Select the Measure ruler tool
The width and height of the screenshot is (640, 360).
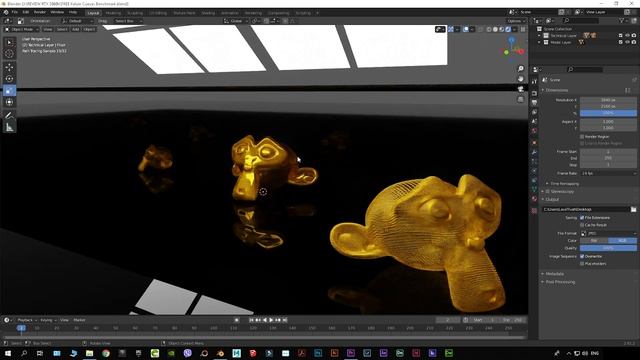pos(9,128)
